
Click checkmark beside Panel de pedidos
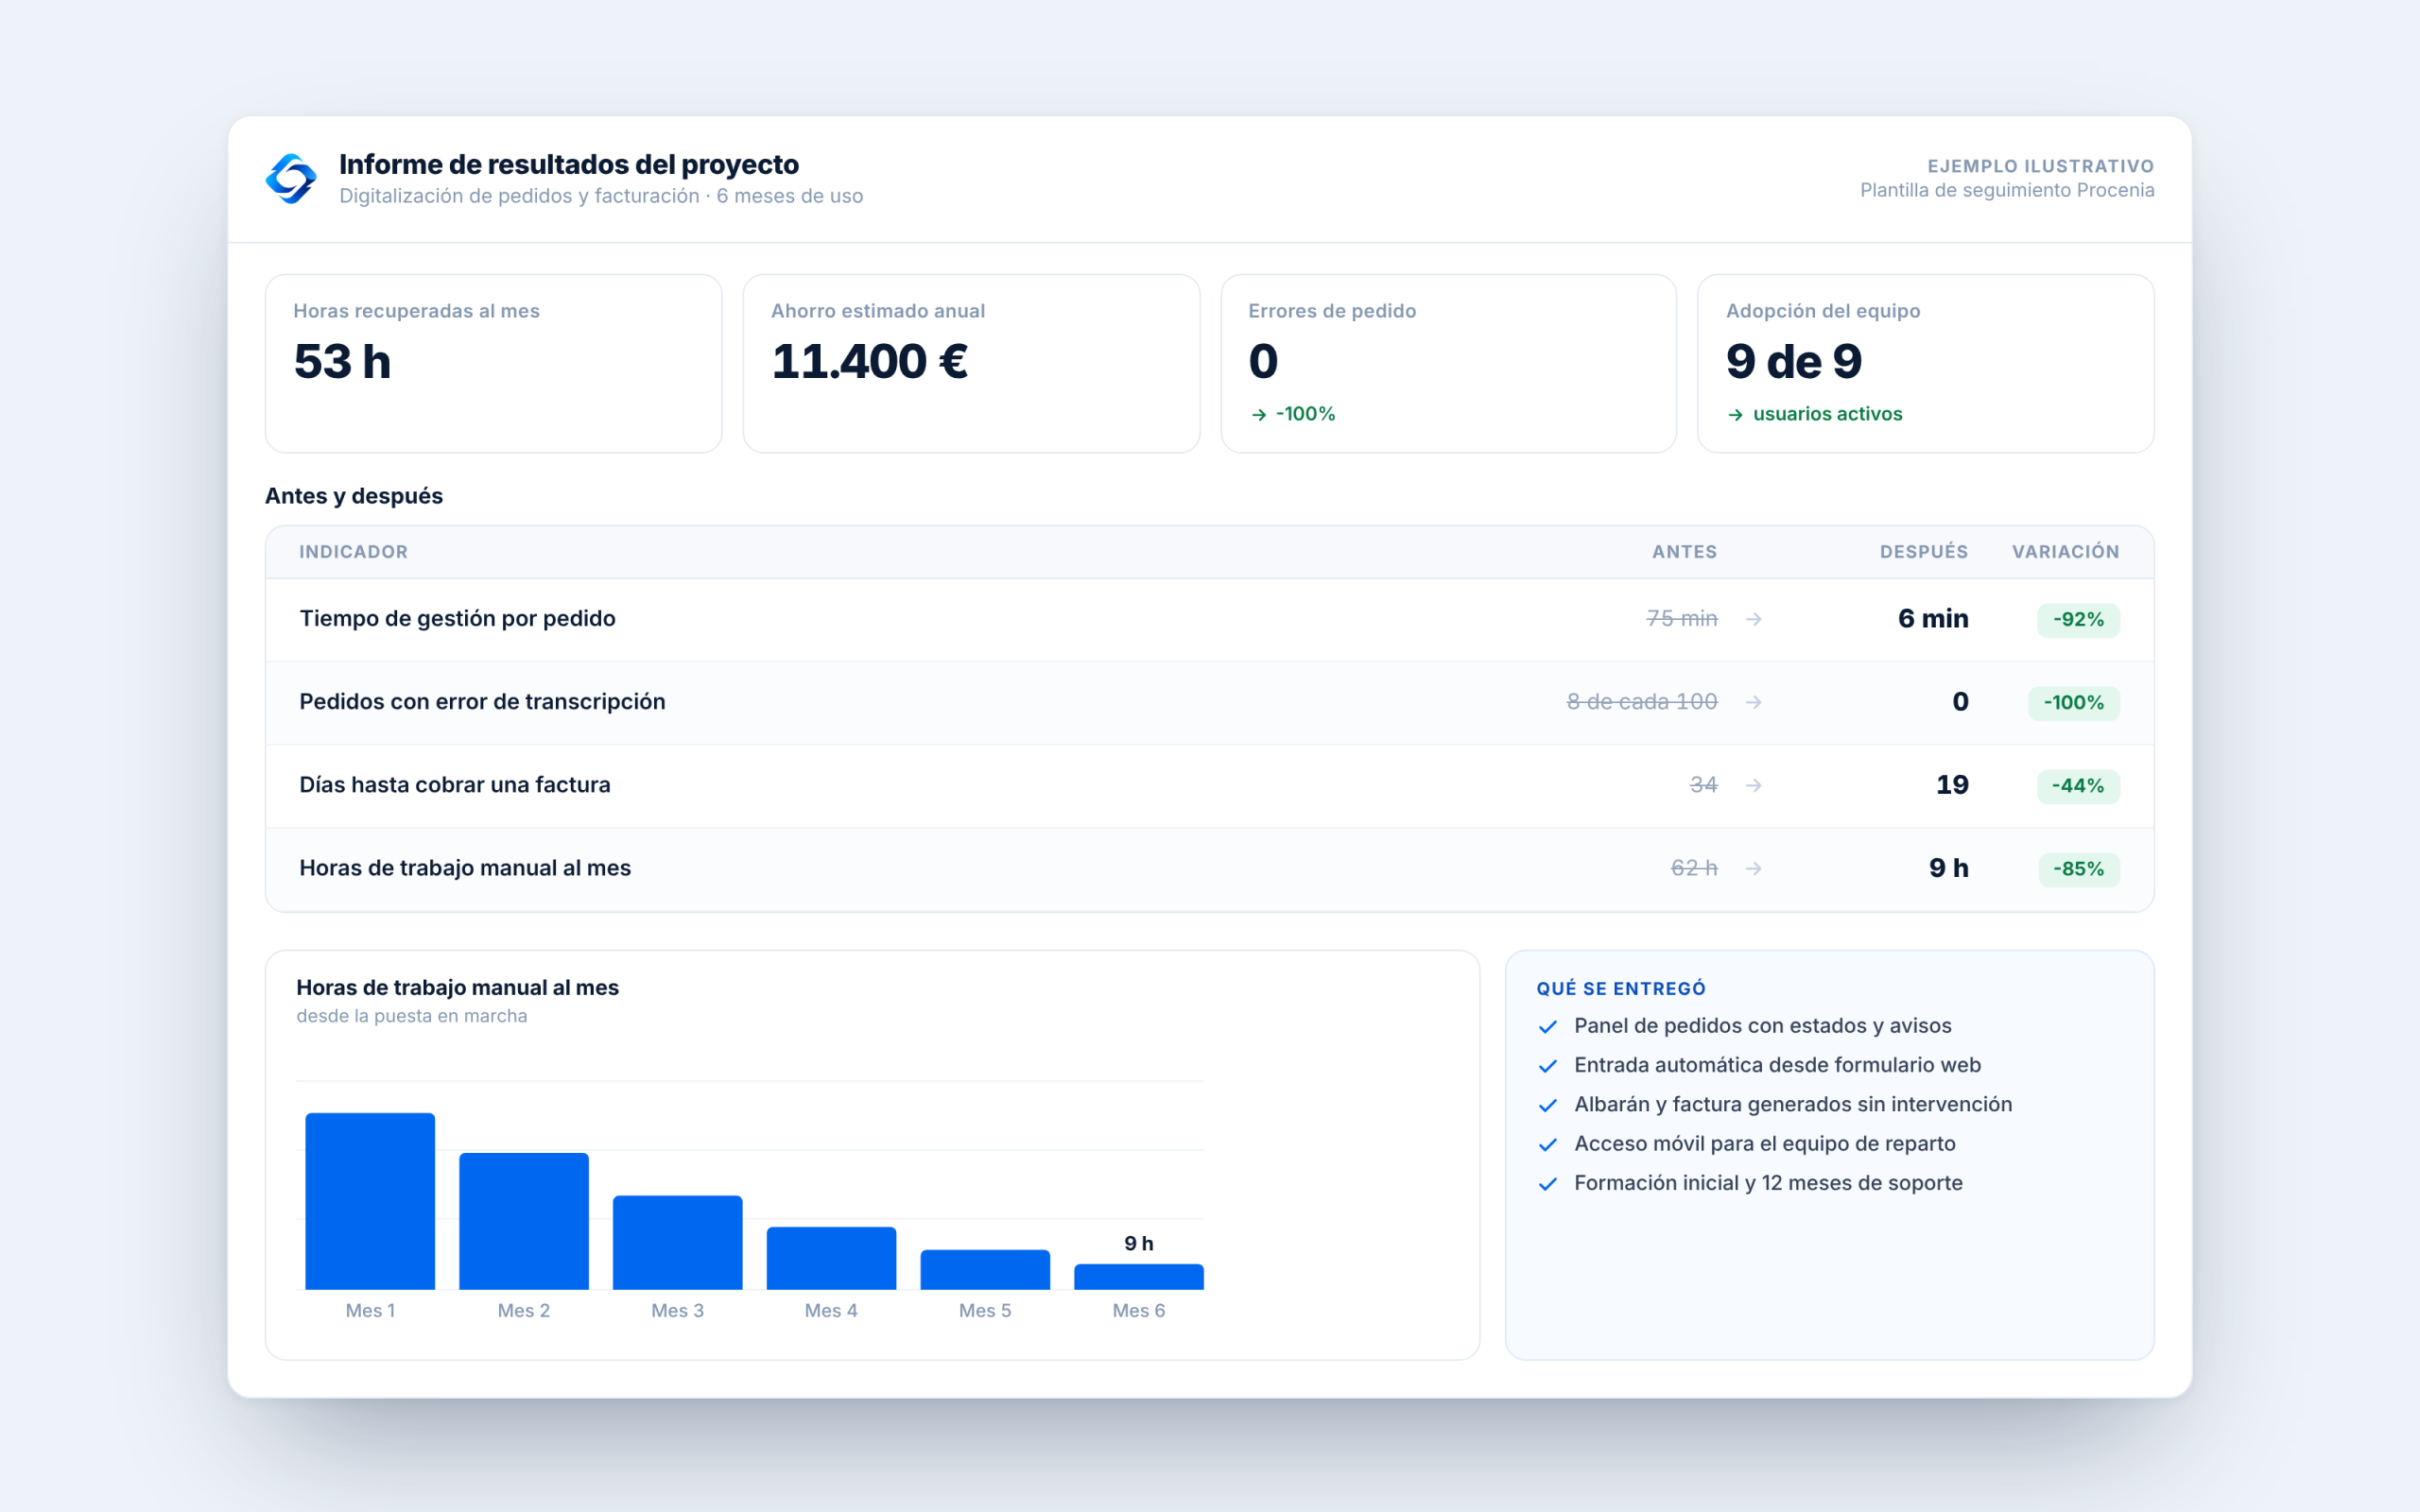1548,1027
